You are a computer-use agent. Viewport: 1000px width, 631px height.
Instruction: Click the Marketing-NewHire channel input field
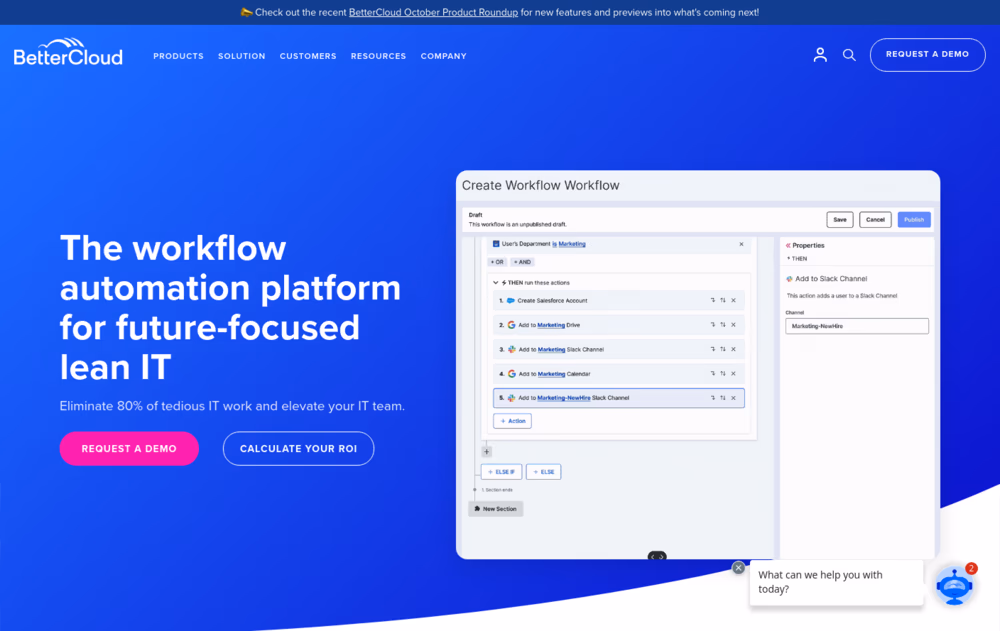pos(857,326)
